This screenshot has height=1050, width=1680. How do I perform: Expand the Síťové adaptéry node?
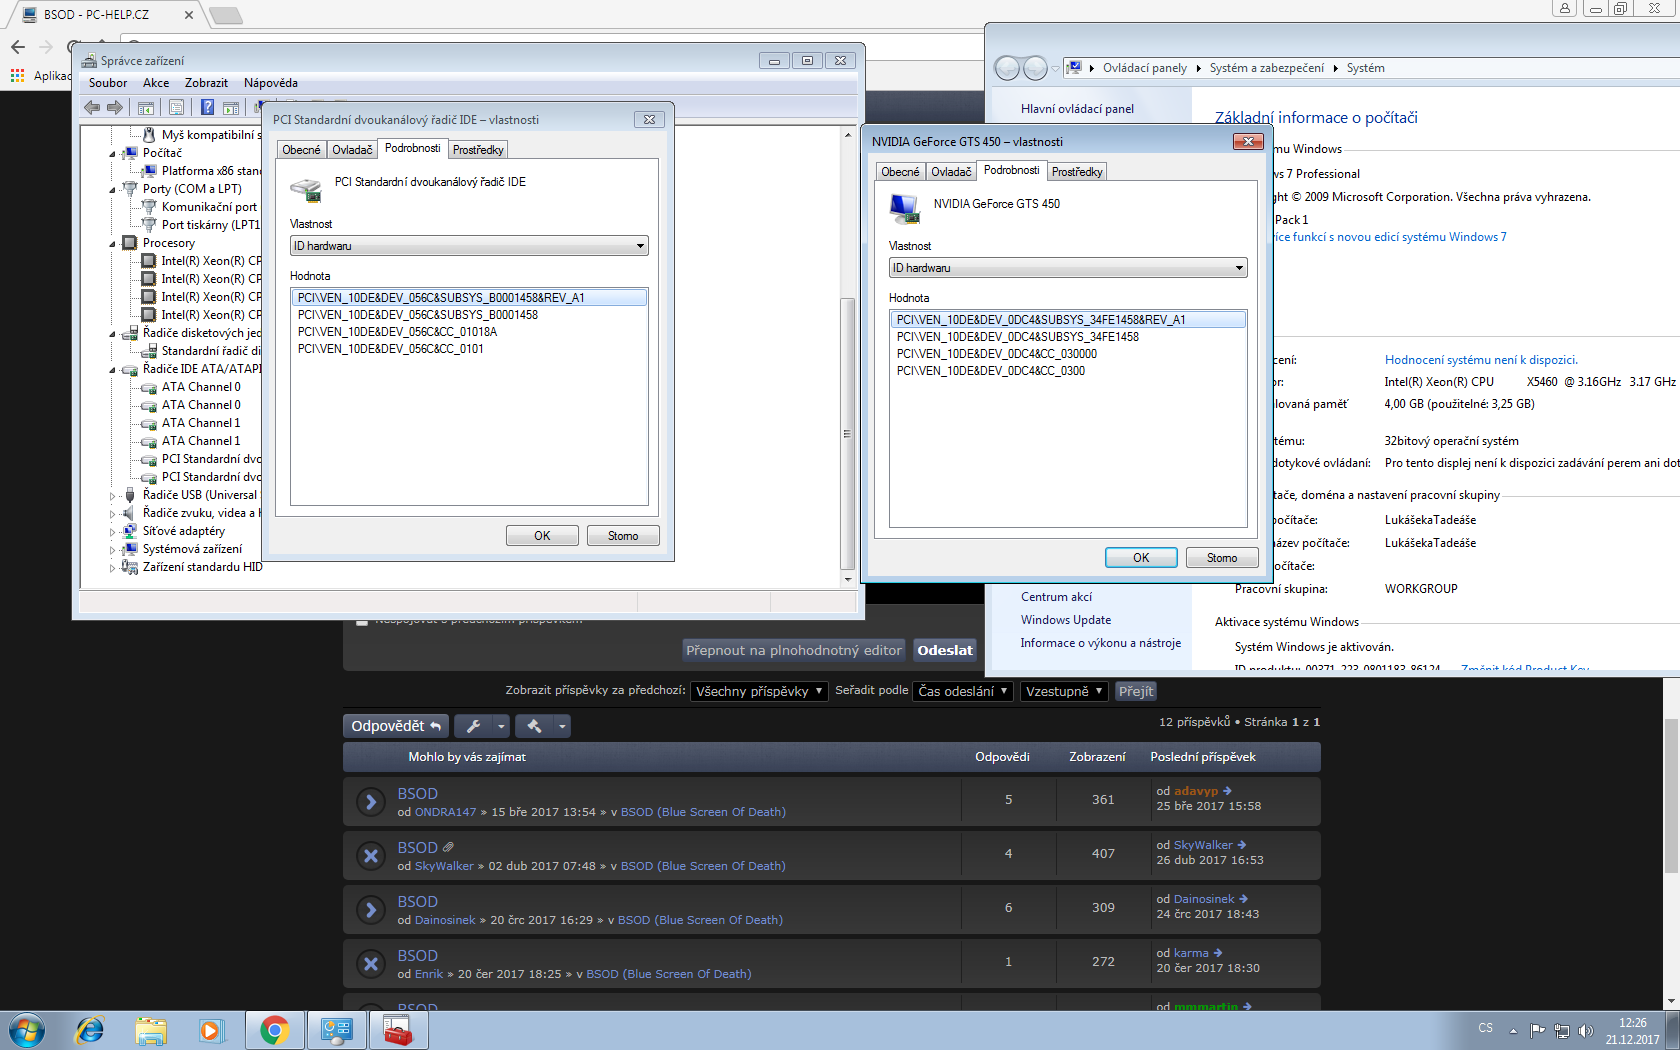(113, 531)
